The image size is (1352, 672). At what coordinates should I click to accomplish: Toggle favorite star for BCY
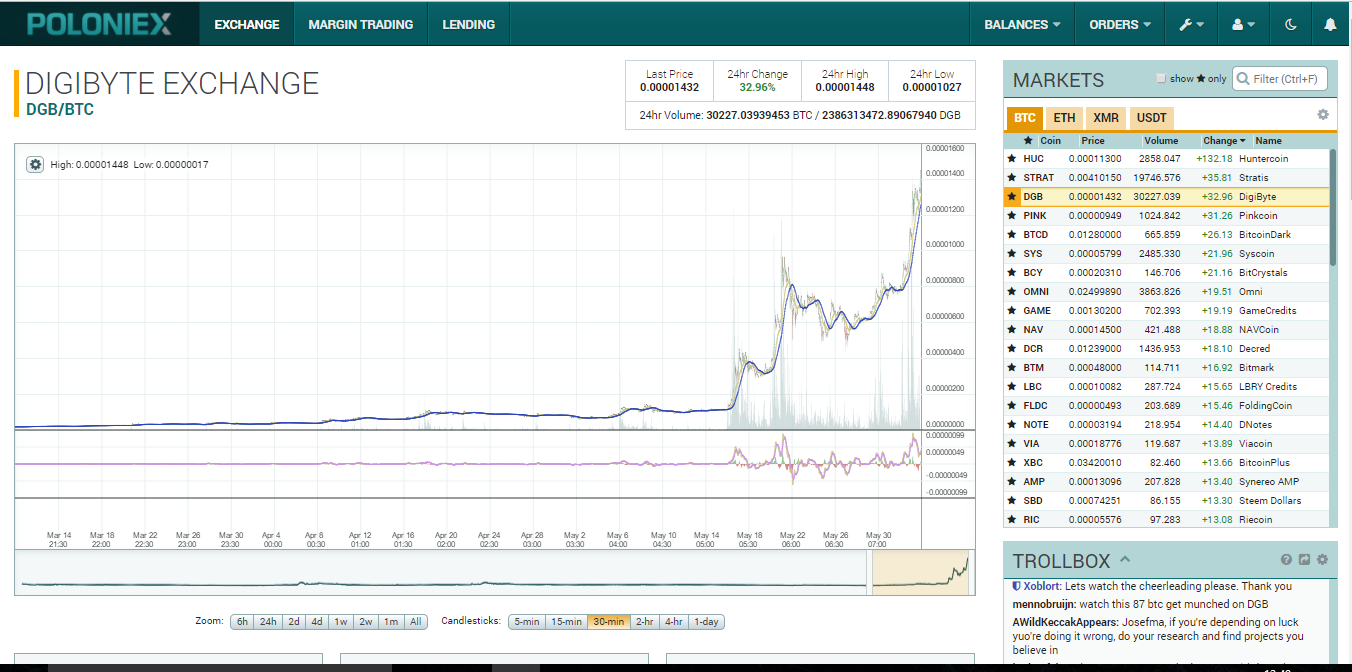[x=1012, y=273]
